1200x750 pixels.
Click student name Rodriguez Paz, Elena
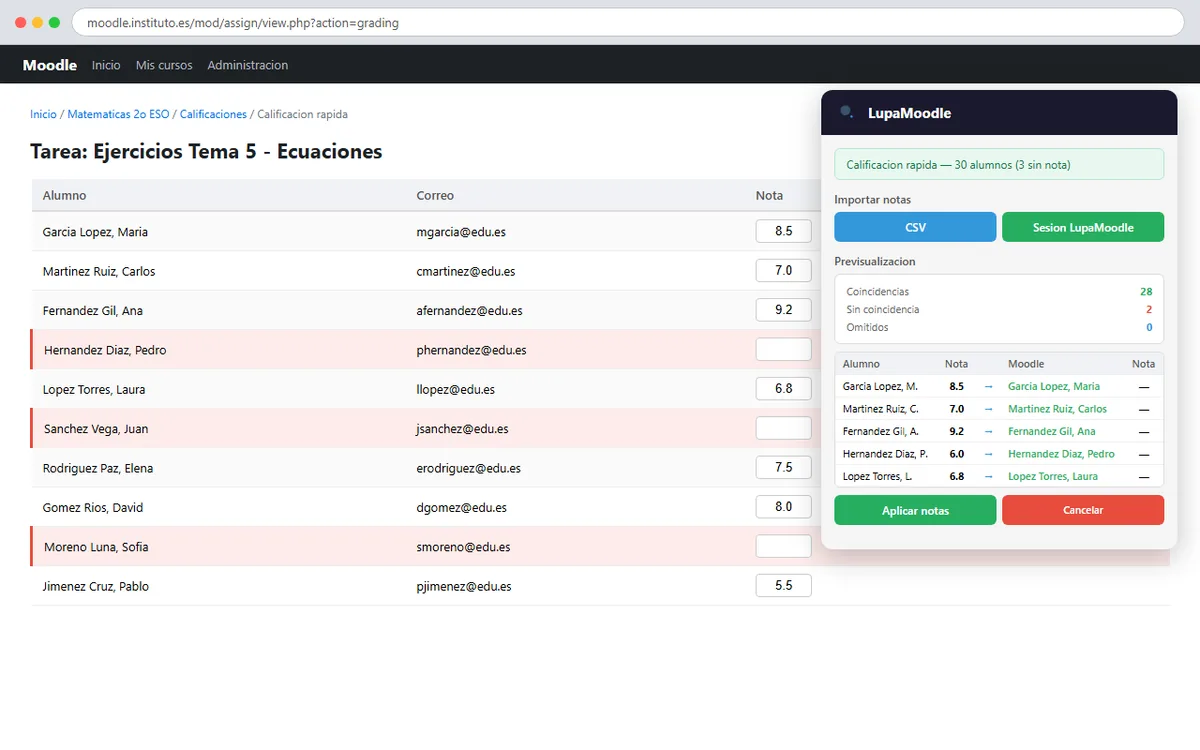coord(98,468)
